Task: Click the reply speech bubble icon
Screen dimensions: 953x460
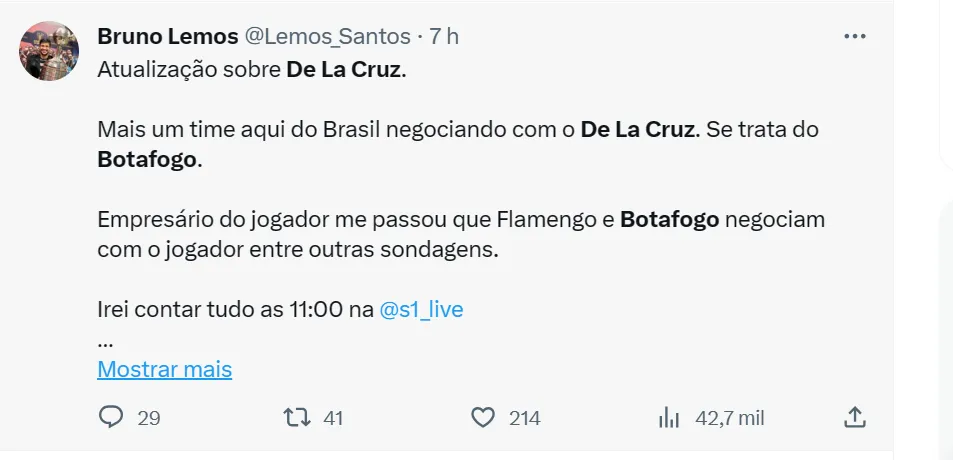Action: point(111,417)
